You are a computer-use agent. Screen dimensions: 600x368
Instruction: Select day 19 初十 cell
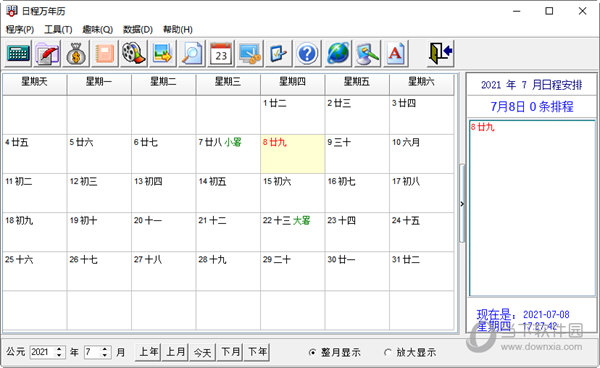(x=99, y=232)
